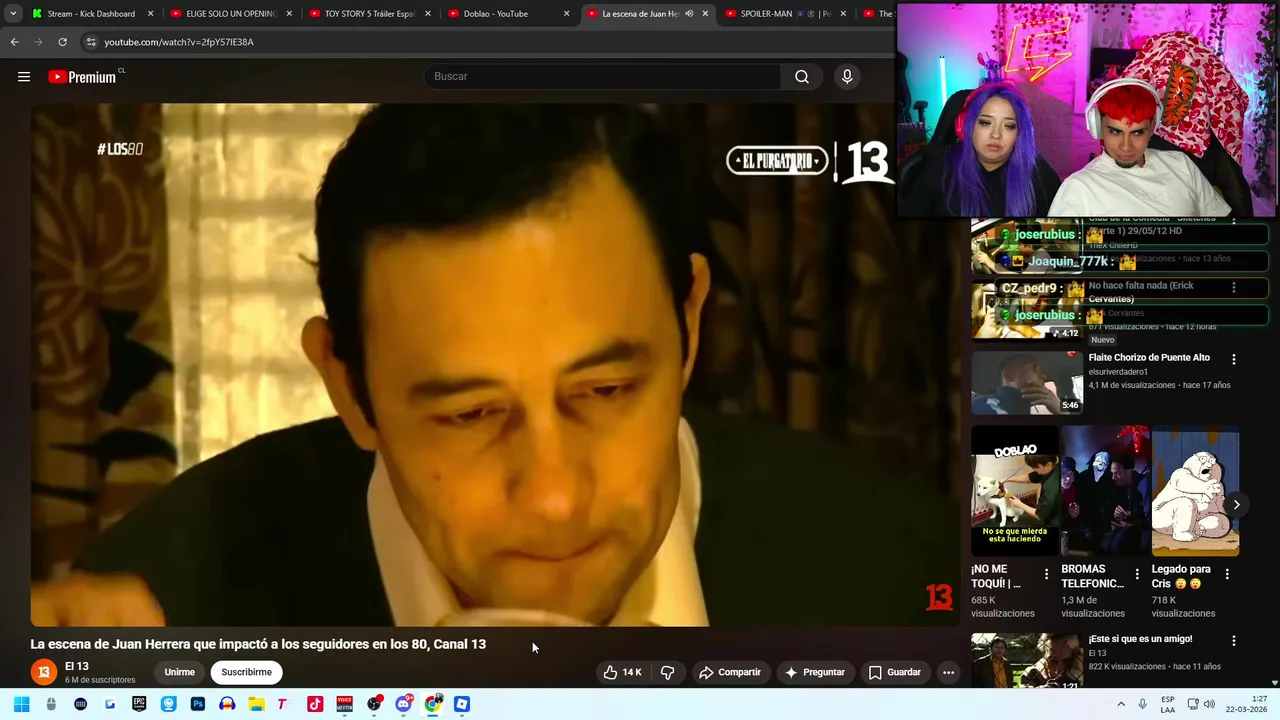Open the Compartir share dialog
1280x720 pixels.
[730, 672]
